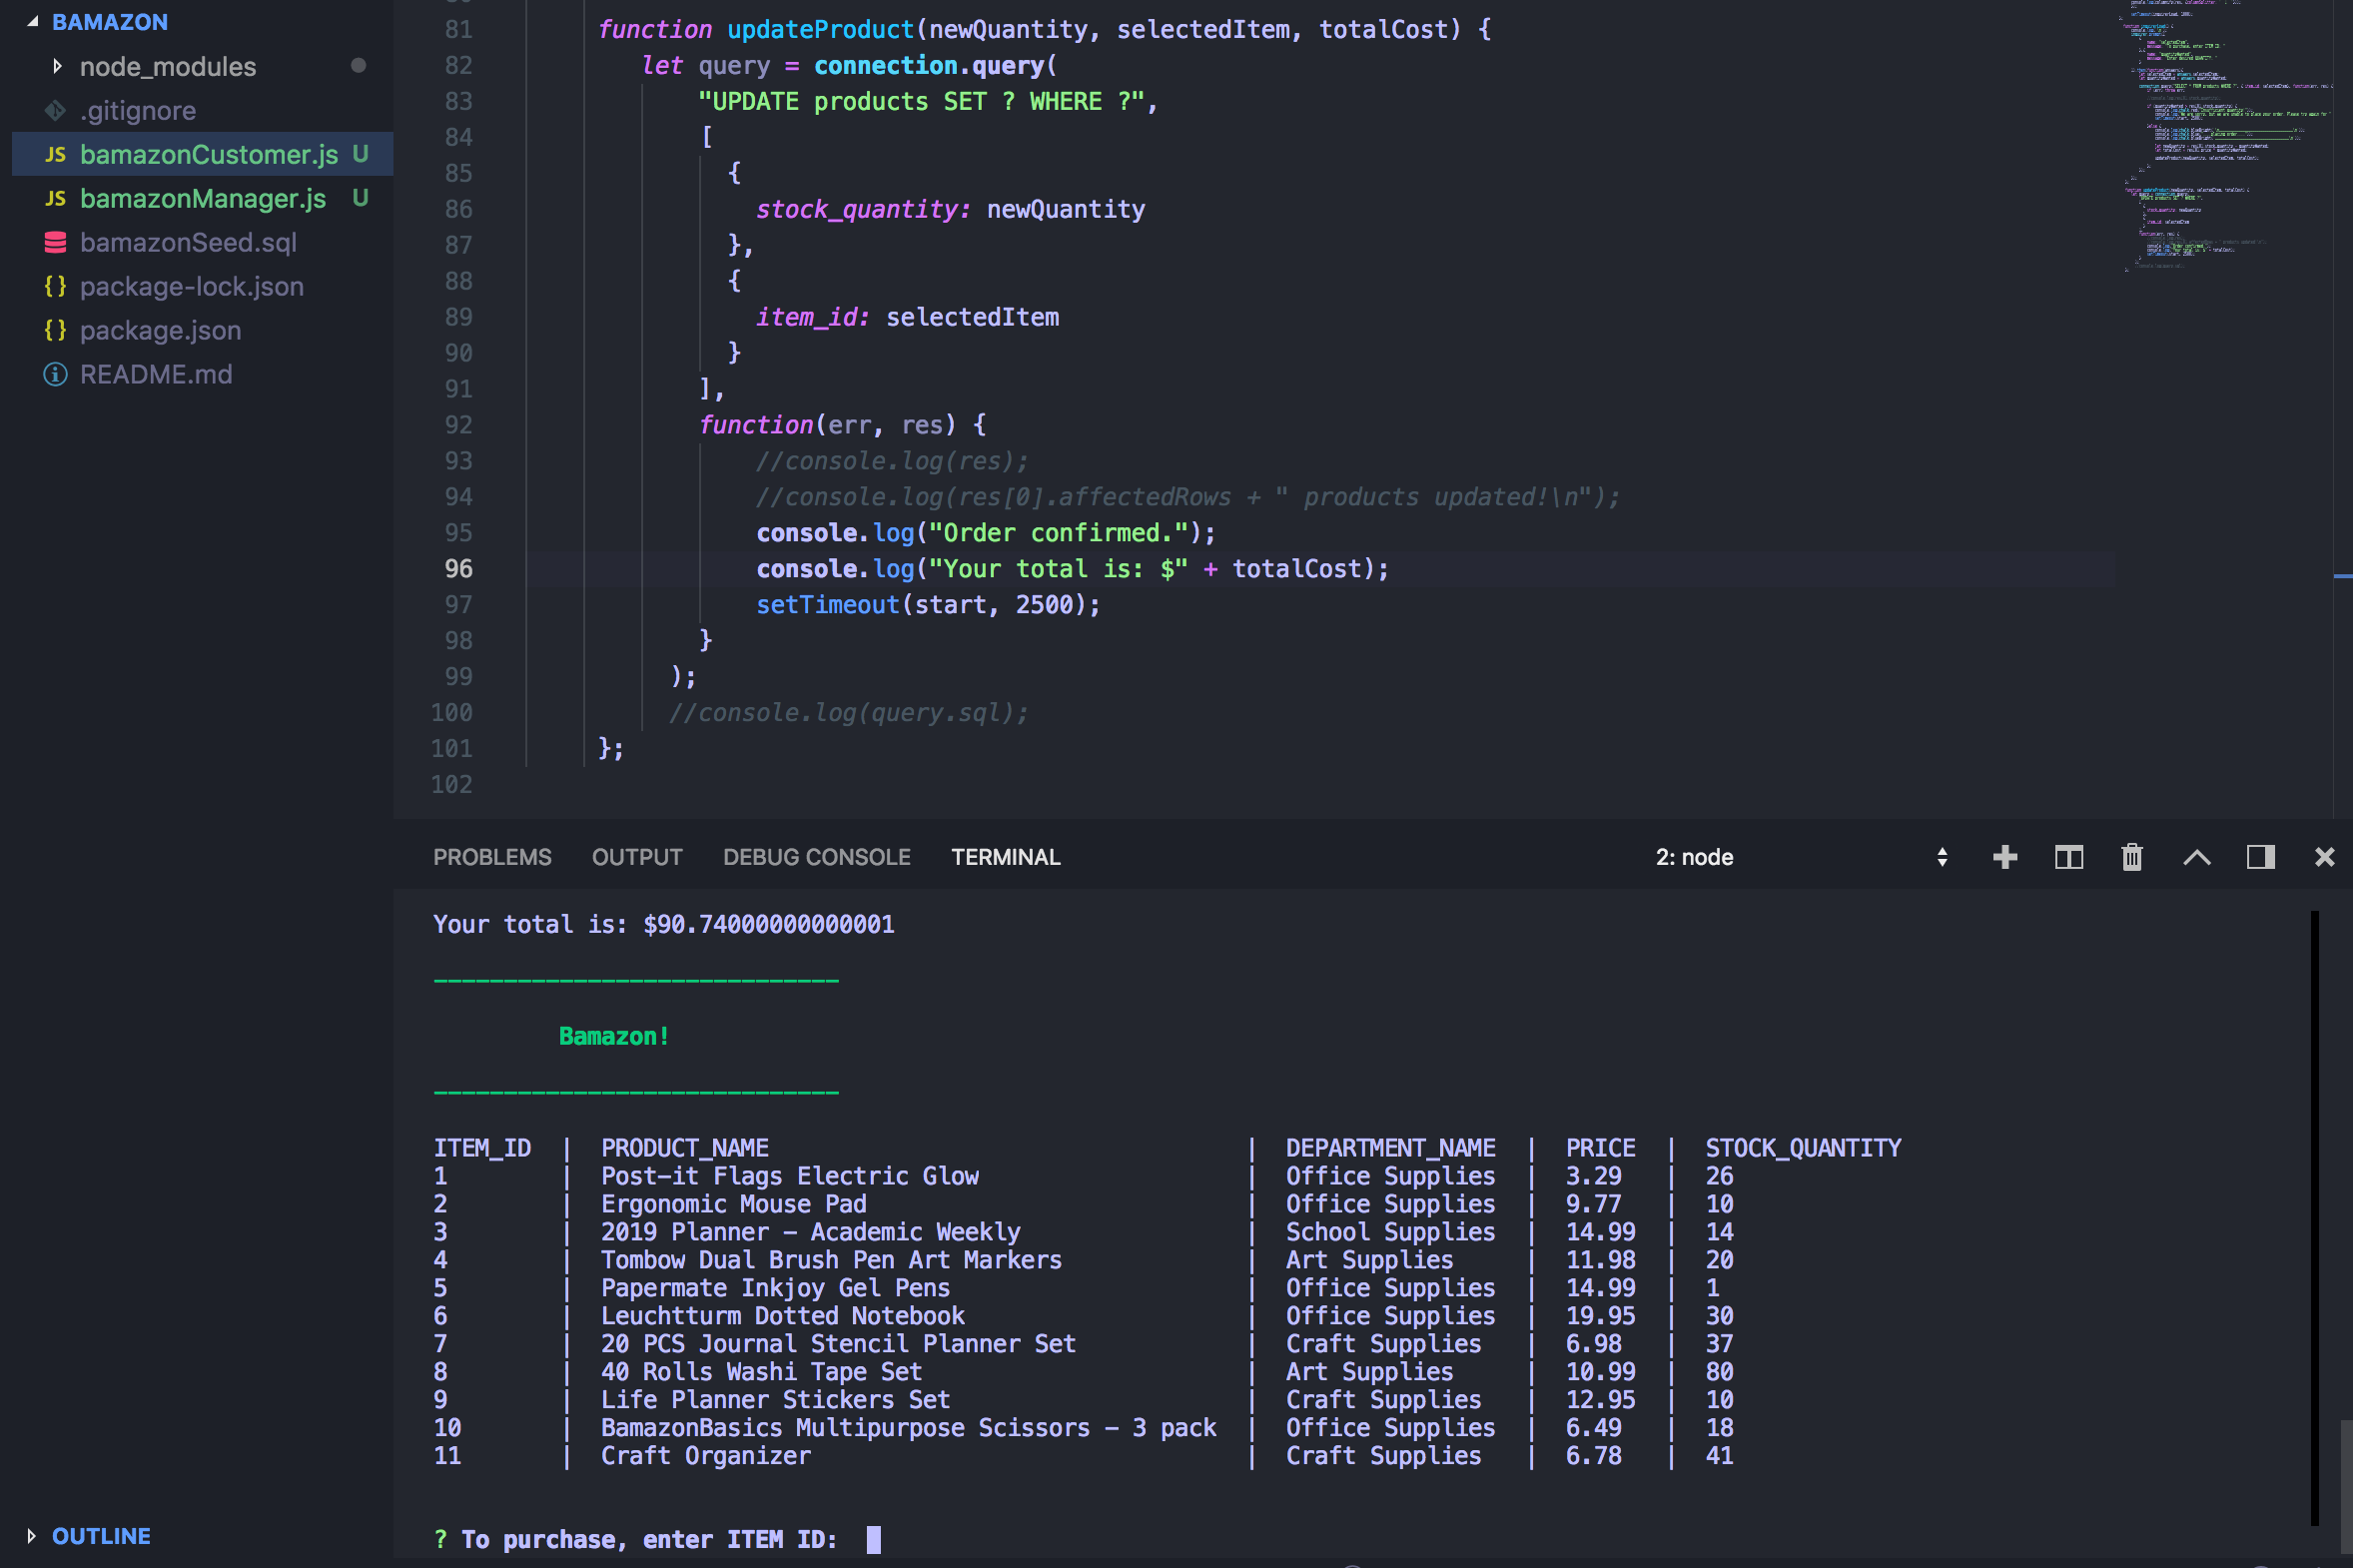Viewport: 2353px width, 1568px height.
Task: Click line number 96 in the gutter
Action: (458, 568)
